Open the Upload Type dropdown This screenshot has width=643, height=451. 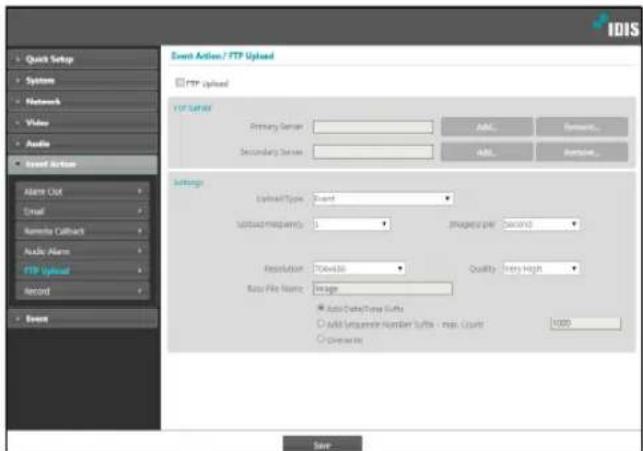point(383,199)
